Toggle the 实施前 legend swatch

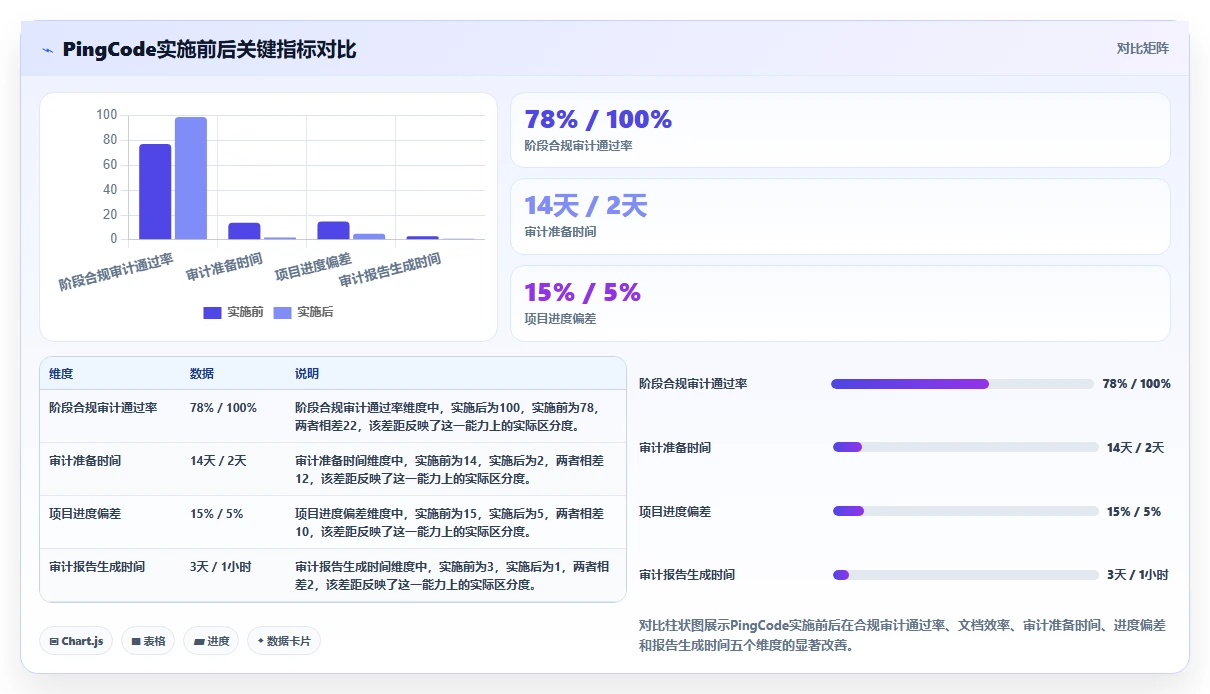212,312
